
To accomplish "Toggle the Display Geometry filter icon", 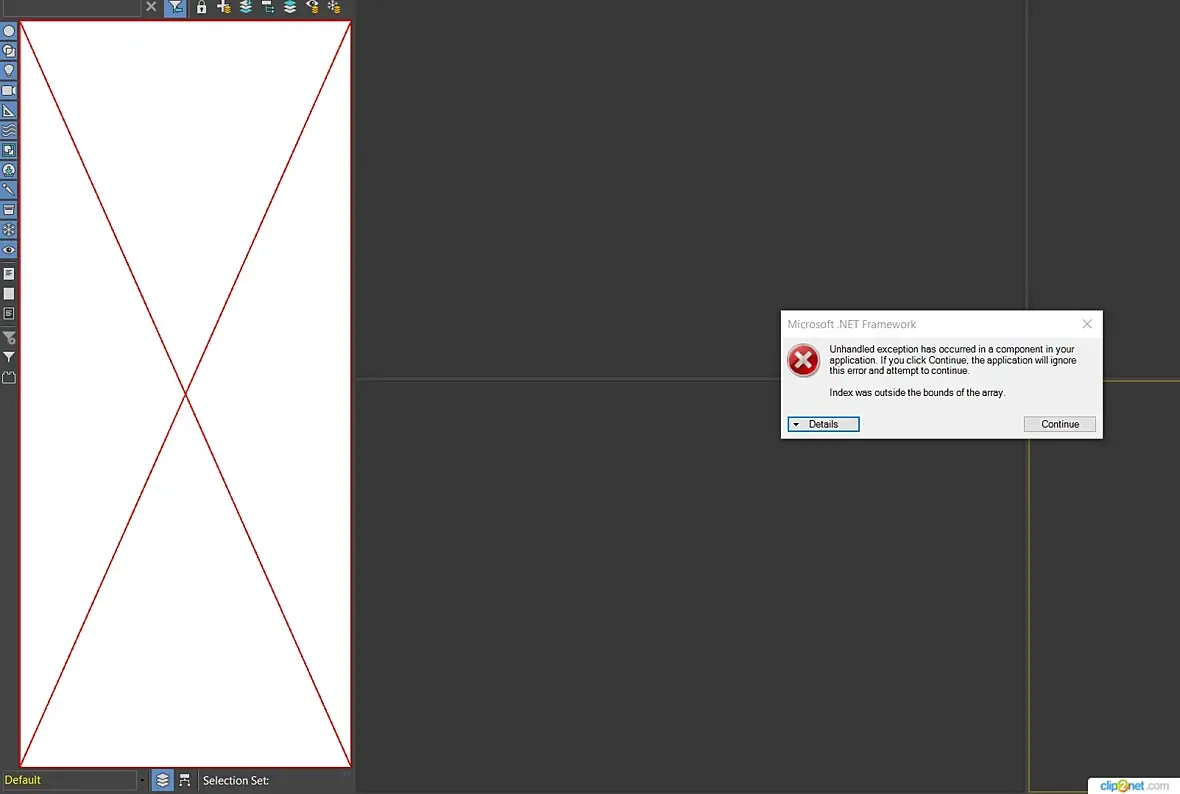I will point(9,31).
